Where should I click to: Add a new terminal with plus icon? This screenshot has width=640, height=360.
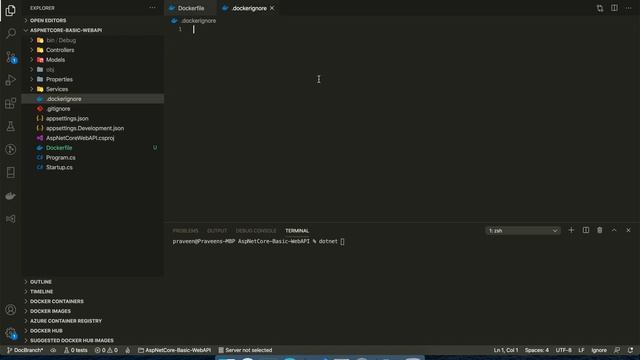(x=571, y=230)
